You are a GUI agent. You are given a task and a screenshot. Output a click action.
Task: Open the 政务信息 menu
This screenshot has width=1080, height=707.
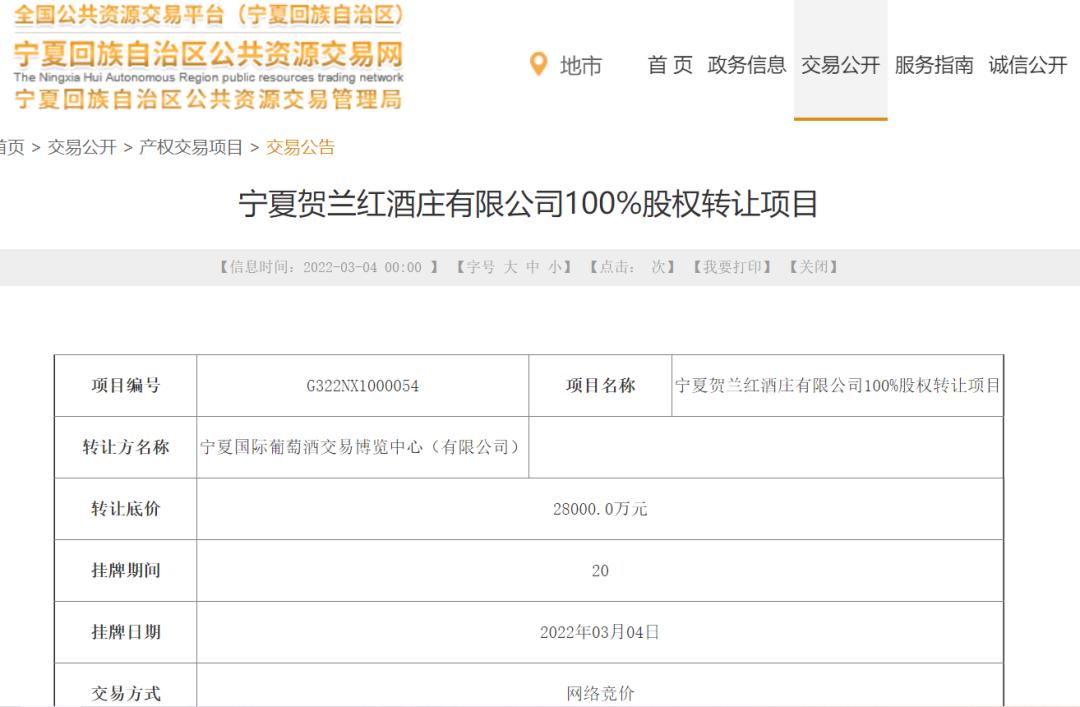(x=746, y=65)
